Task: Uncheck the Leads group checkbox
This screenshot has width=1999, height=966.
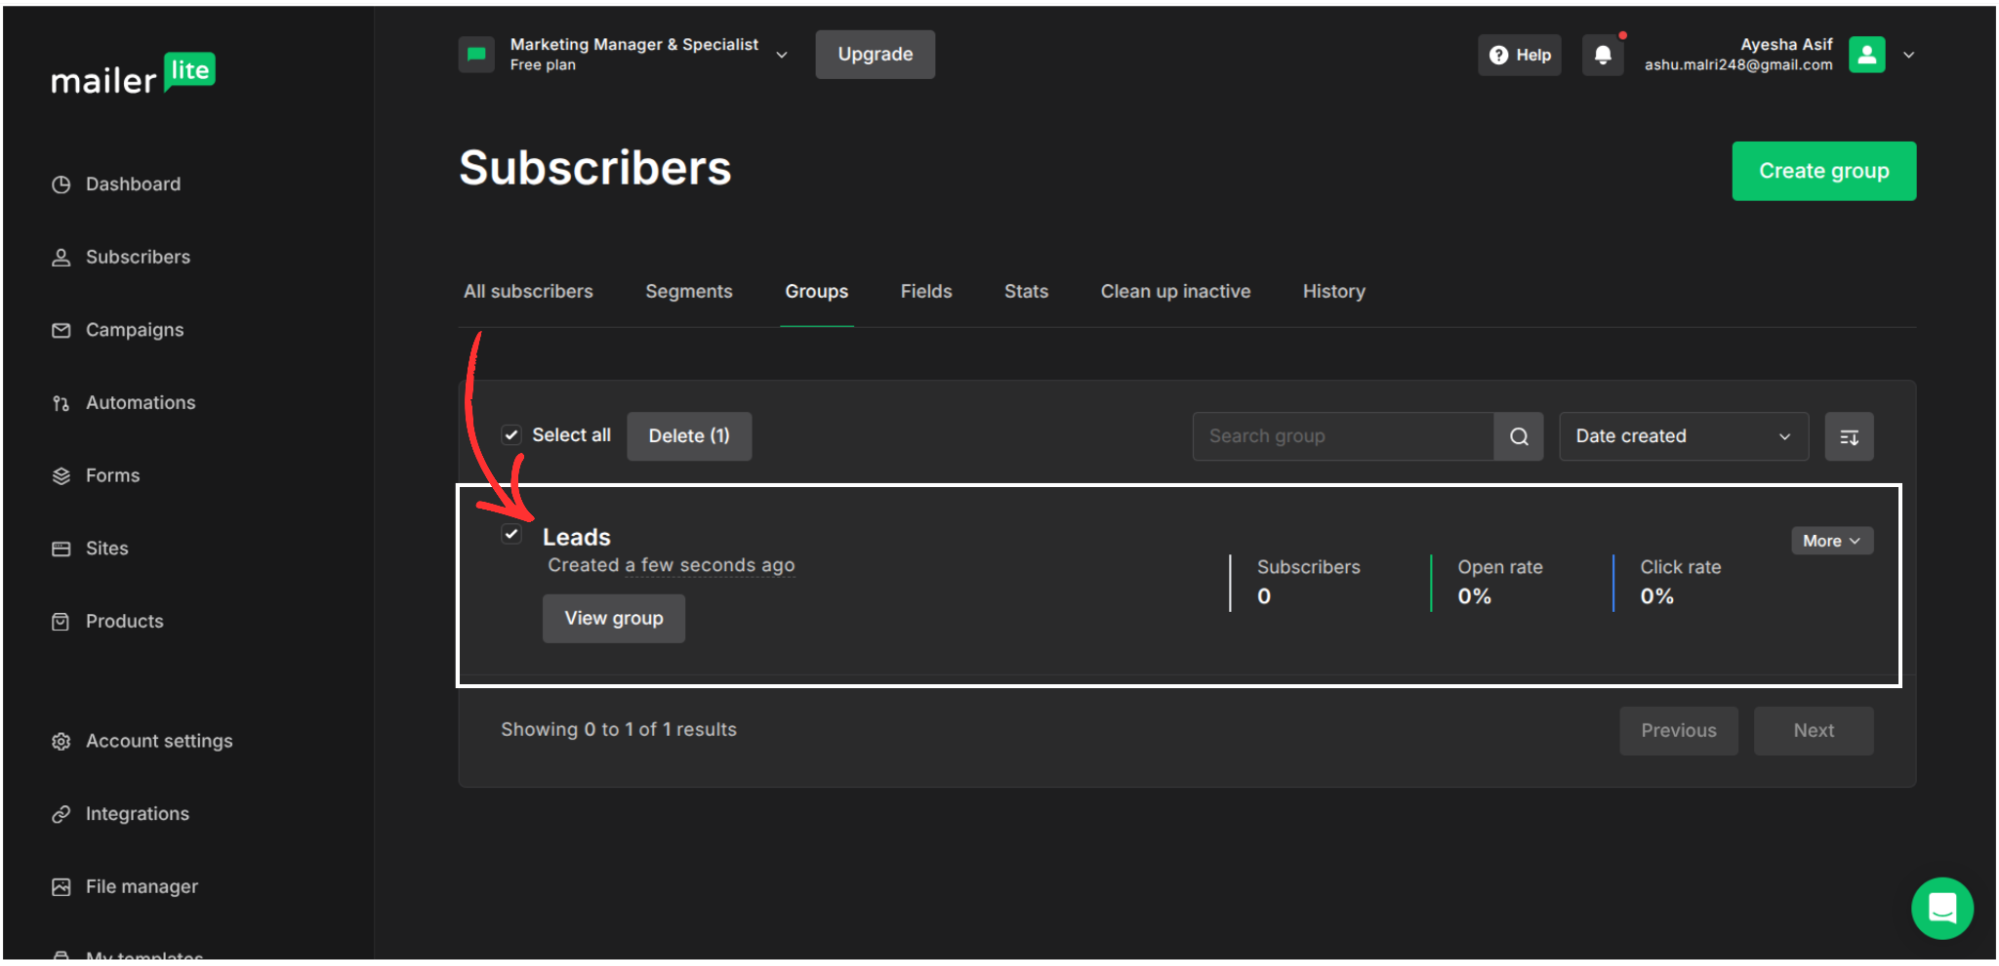Action: 511,533
